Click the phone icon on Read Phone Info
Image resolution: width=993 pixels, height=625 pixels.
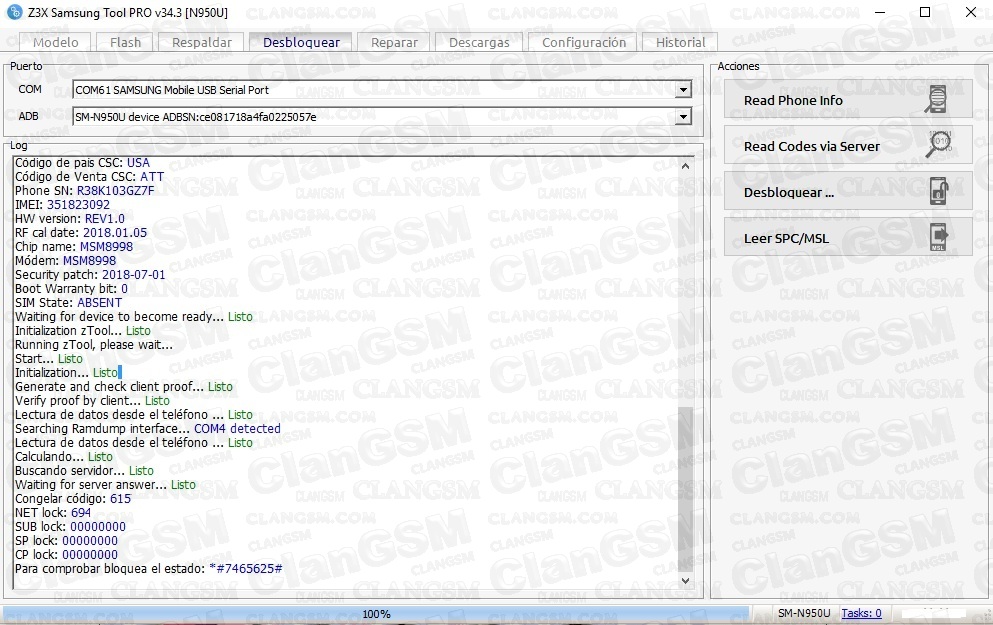pos(937,99)
